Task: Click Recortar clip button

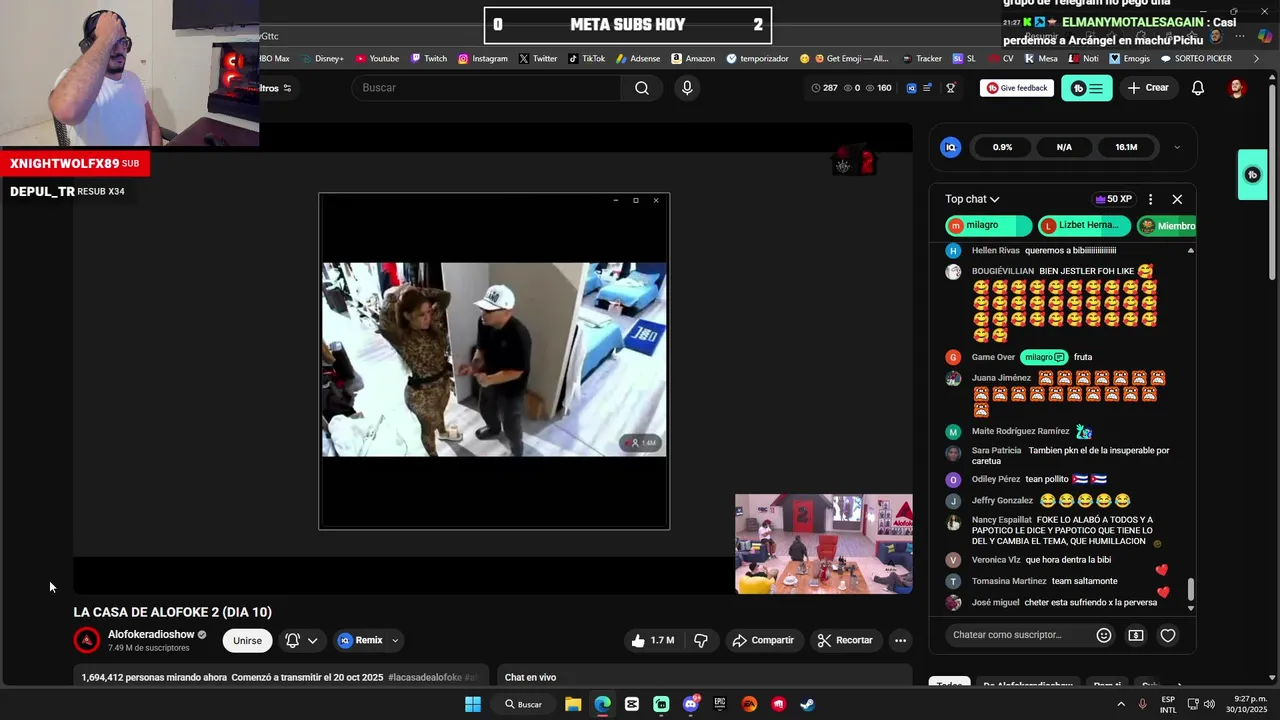Action: pos(845,640)
